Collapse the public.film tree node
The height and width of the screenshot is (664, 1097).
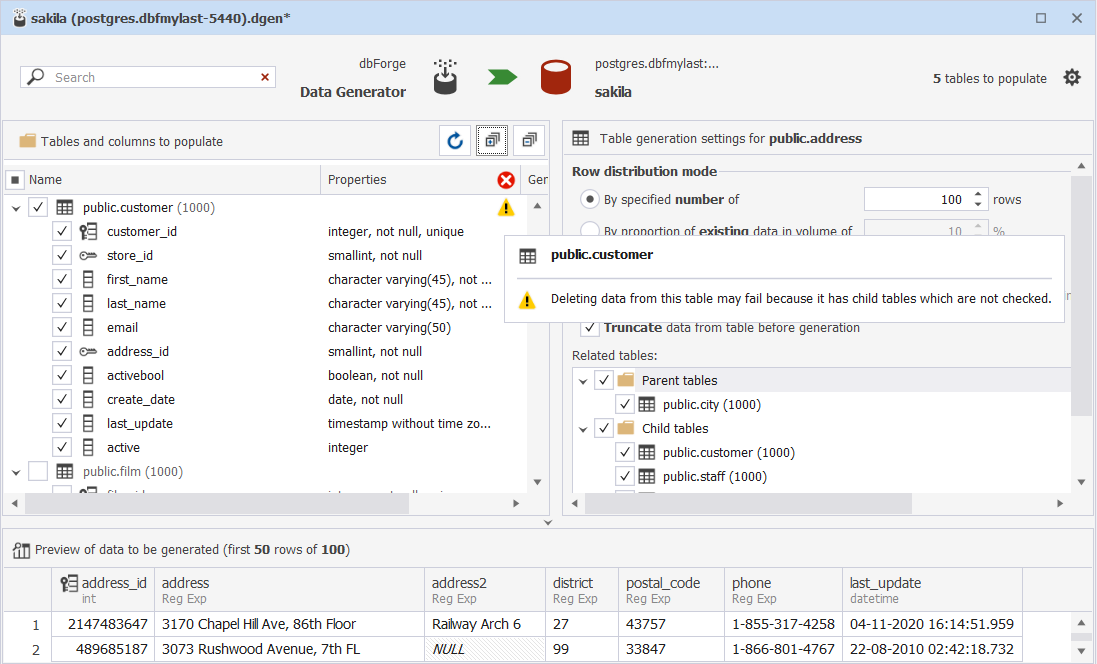coord(16,472)
